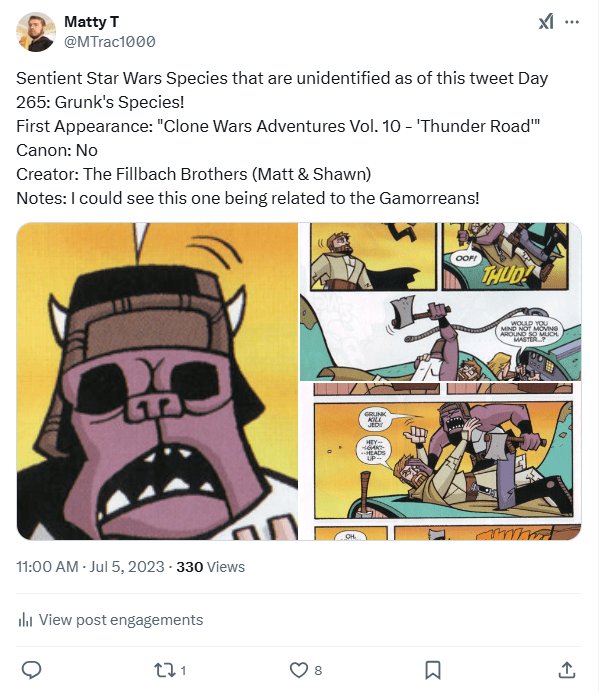This screenshot has width=600, height=692.
Task: Share the post via the share icon
Action: (x=566, y=669)
